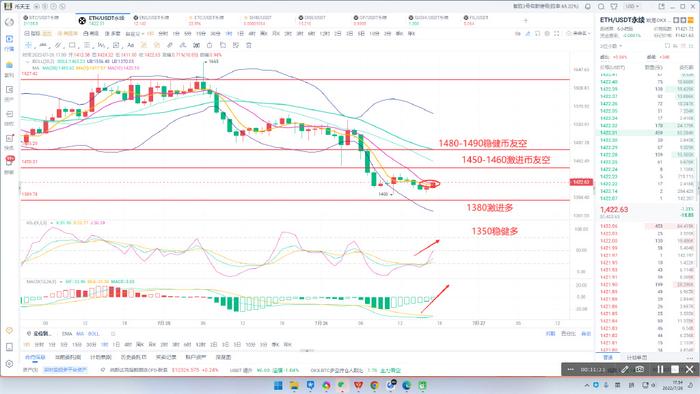This screenshot has height=394, width=700.
Task: Collapse the BOLL indicator legend arrow
Action: pyautogui.click(x=28, y=62)
